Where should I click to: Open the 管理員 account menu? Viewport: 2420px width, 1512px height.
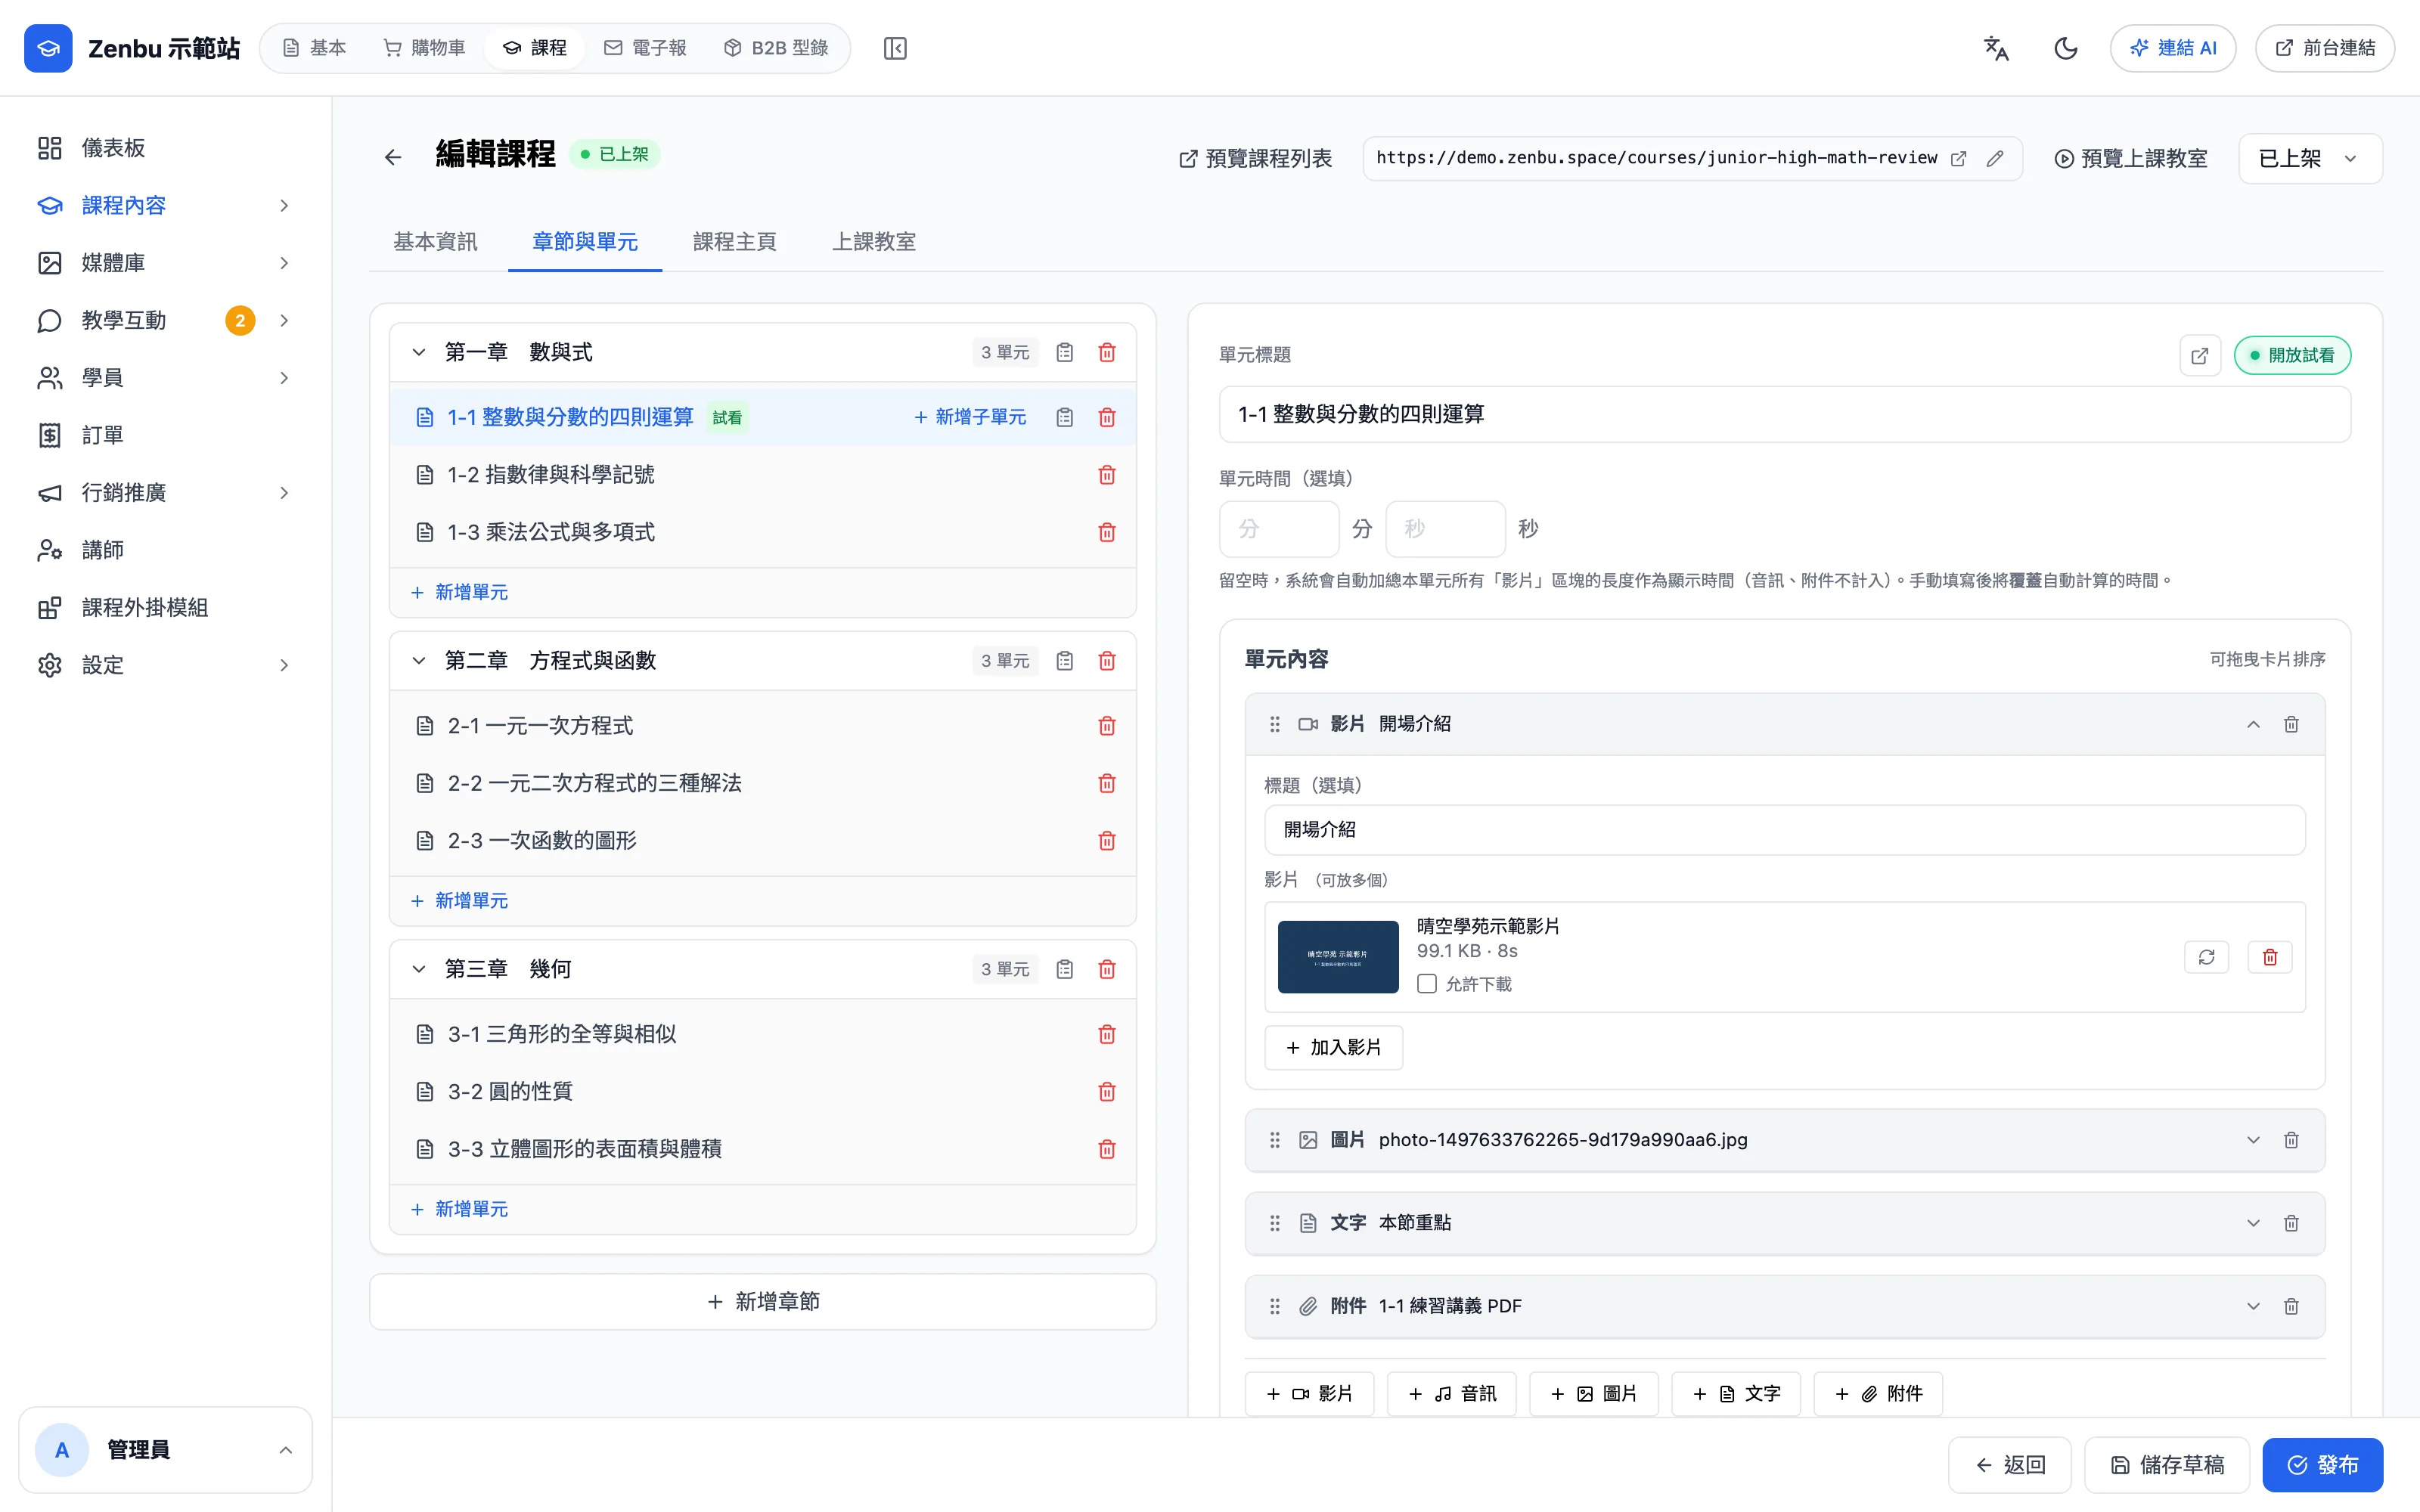(165, 1450)
